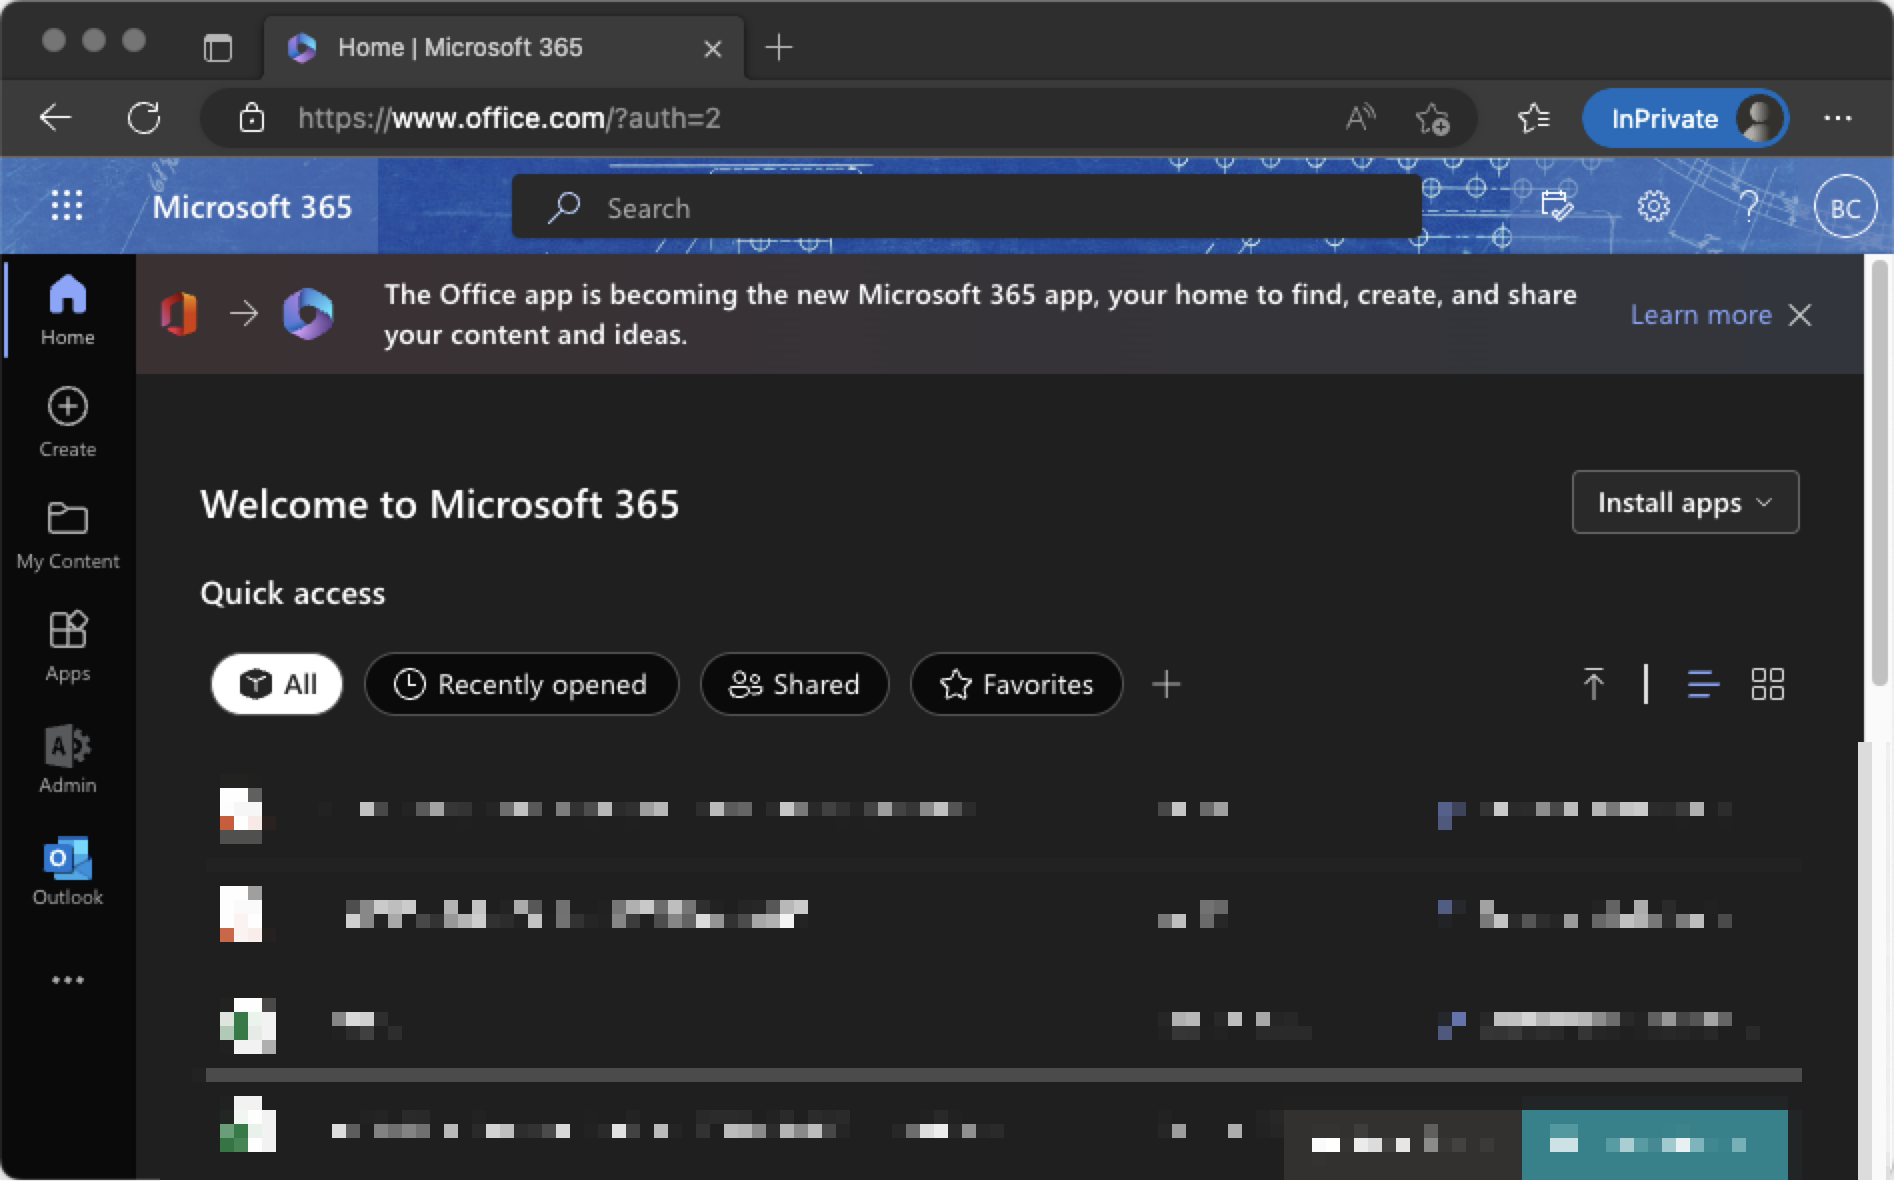Switch Quick access to list view
The width and height of the screenshot is (1894, 1190).
(x=1703, y=684)
